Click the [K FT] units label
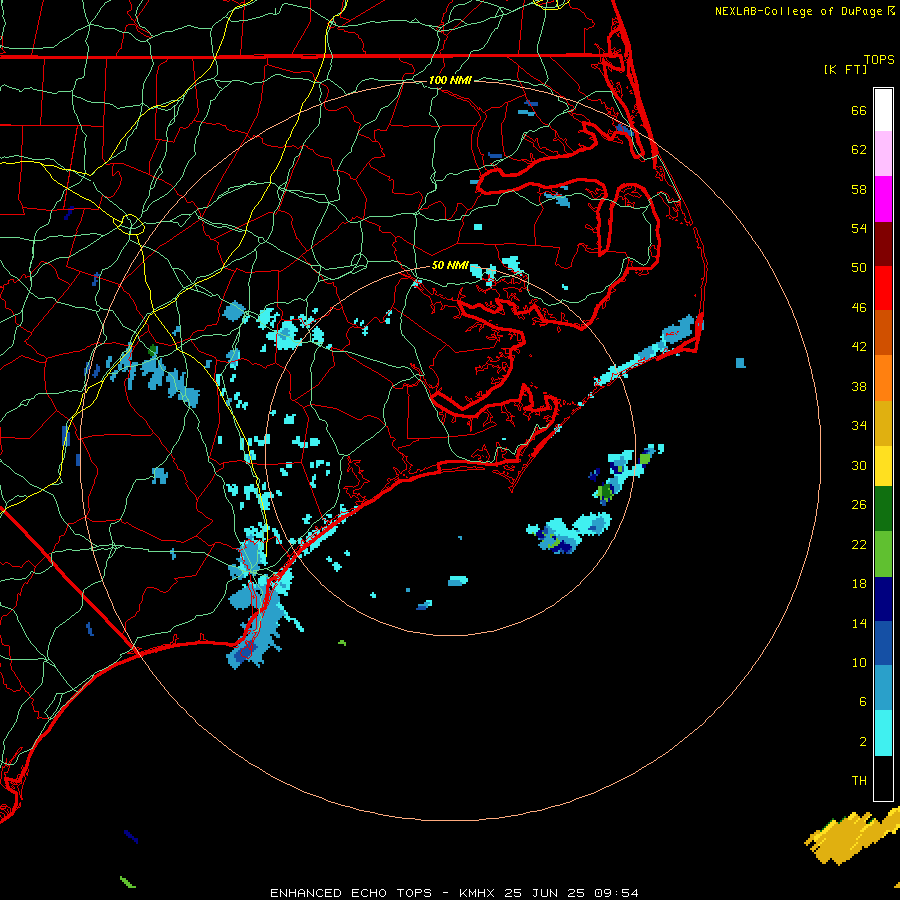The image size is (900, 900). click(845, 70)
